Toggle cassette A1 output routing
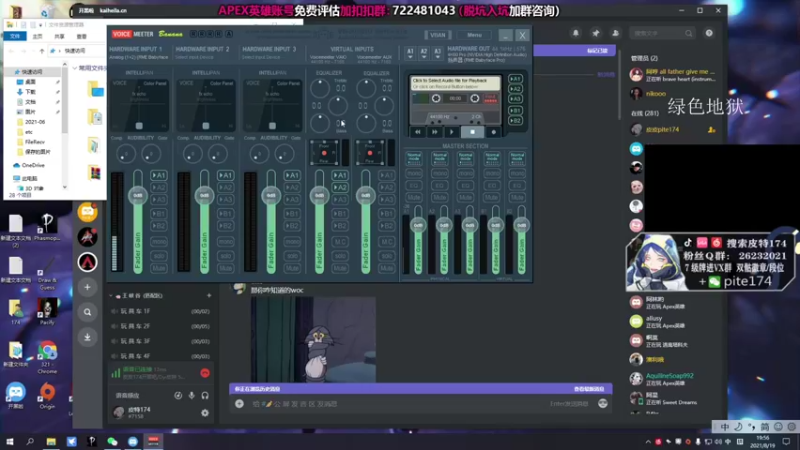The width and height of the screenshot is (800, 450). [515, 79]
